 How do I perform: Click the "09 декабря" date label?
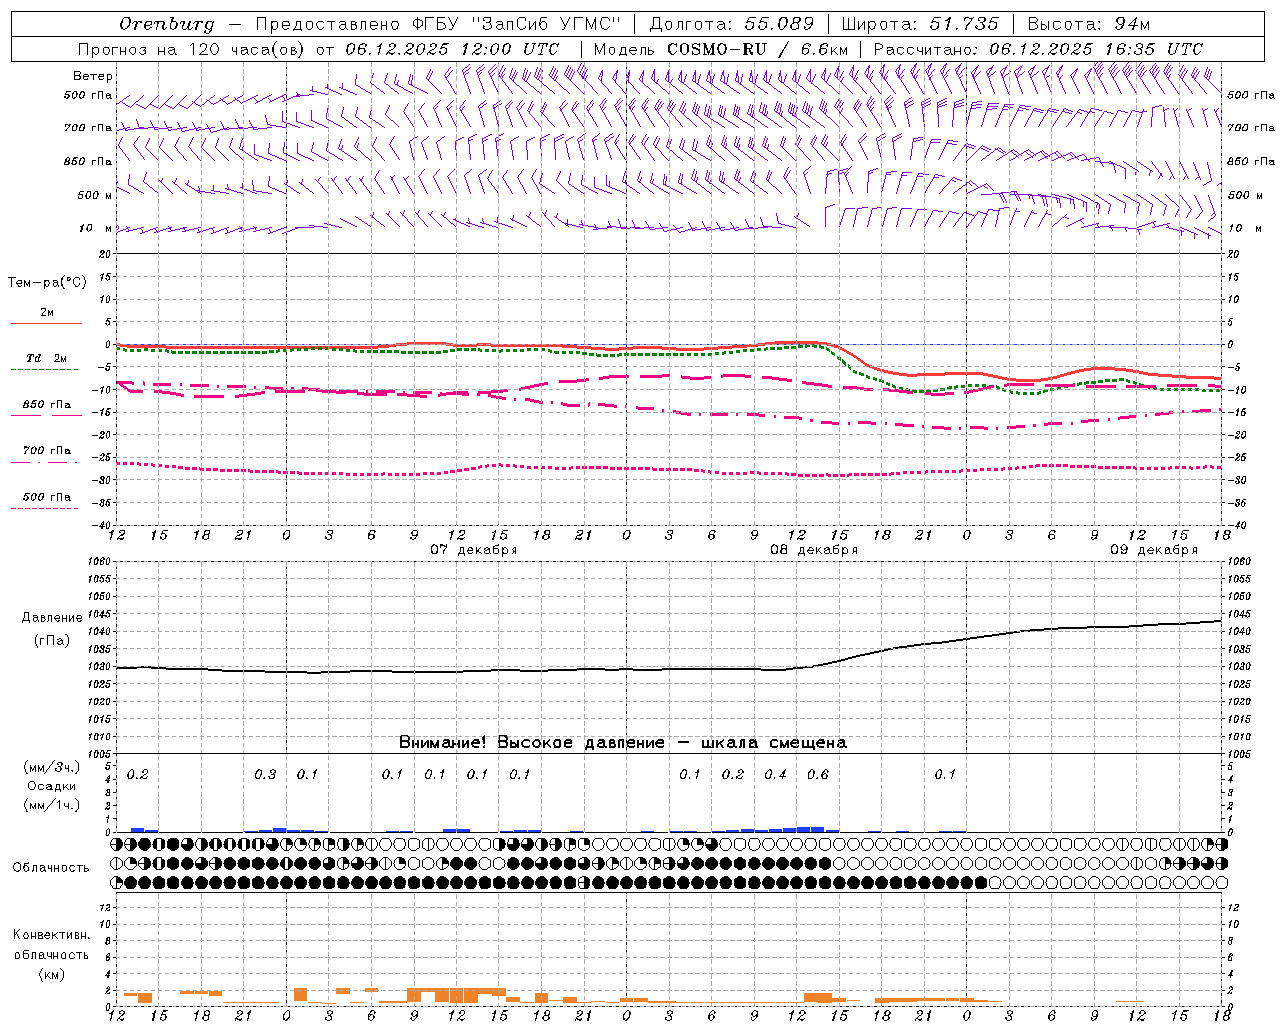pyautogui.click(x=1154, y=550)
